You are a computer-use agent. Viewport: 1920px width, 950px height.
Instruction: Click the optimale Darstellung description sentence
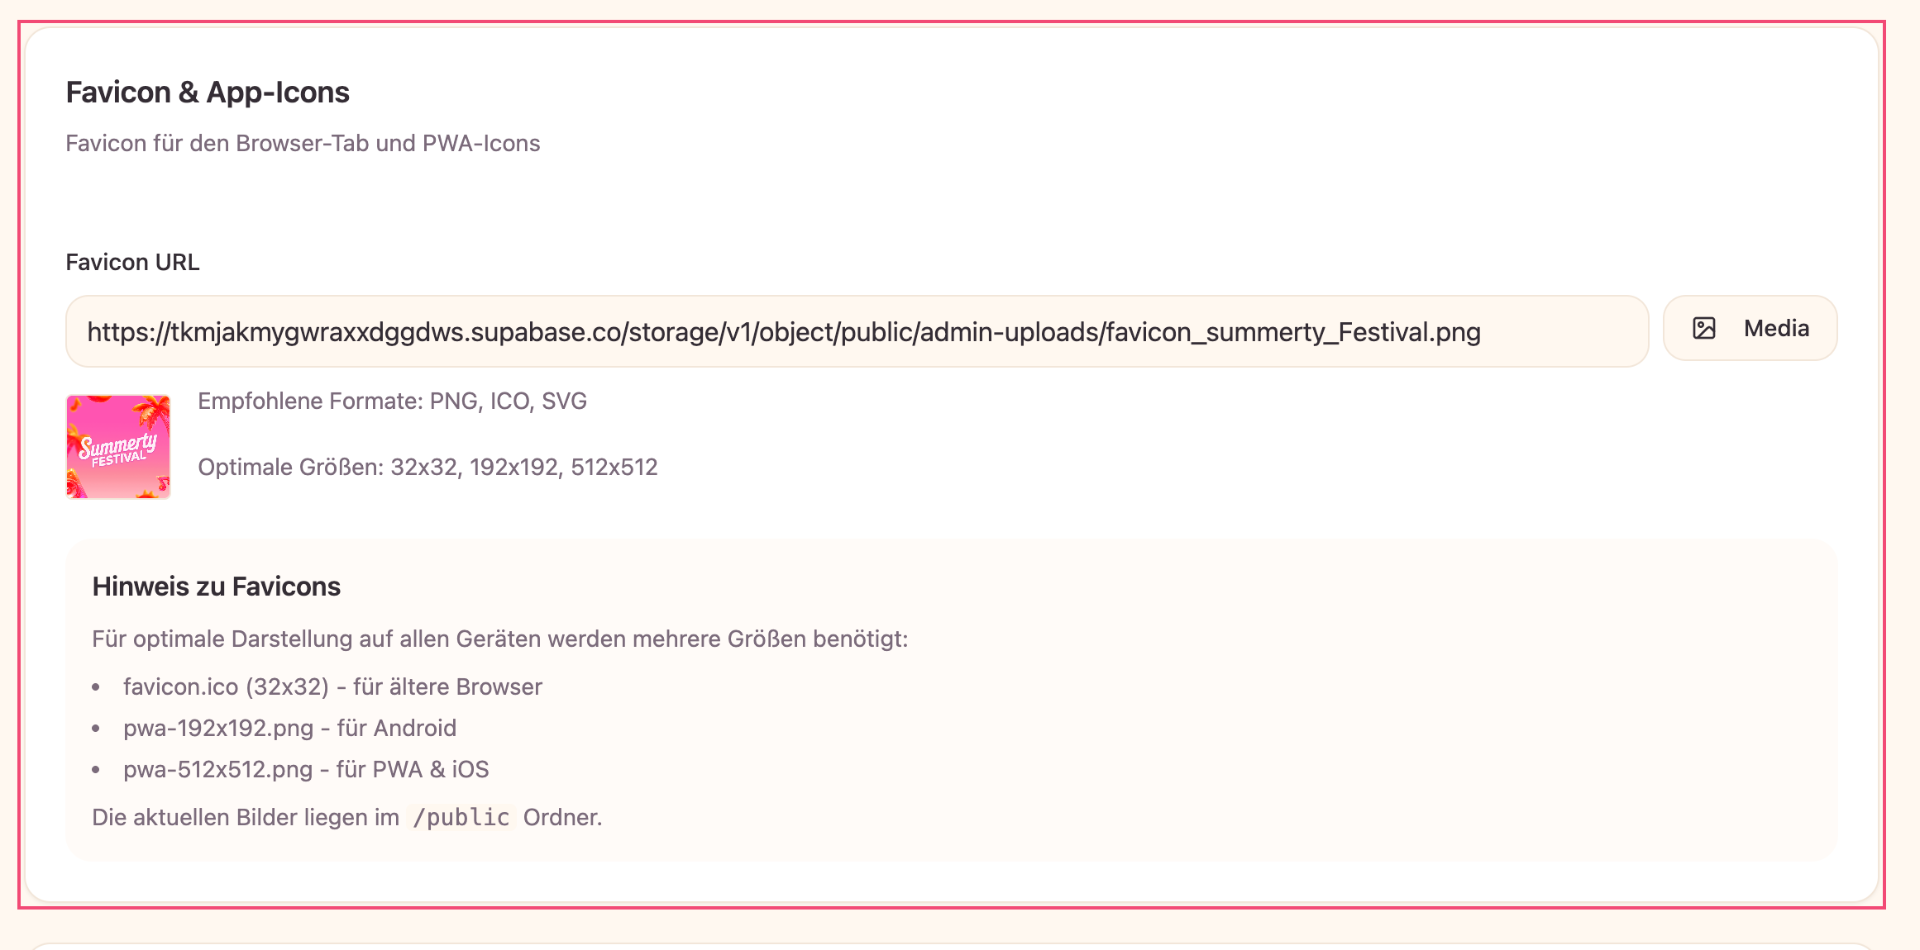499,639
